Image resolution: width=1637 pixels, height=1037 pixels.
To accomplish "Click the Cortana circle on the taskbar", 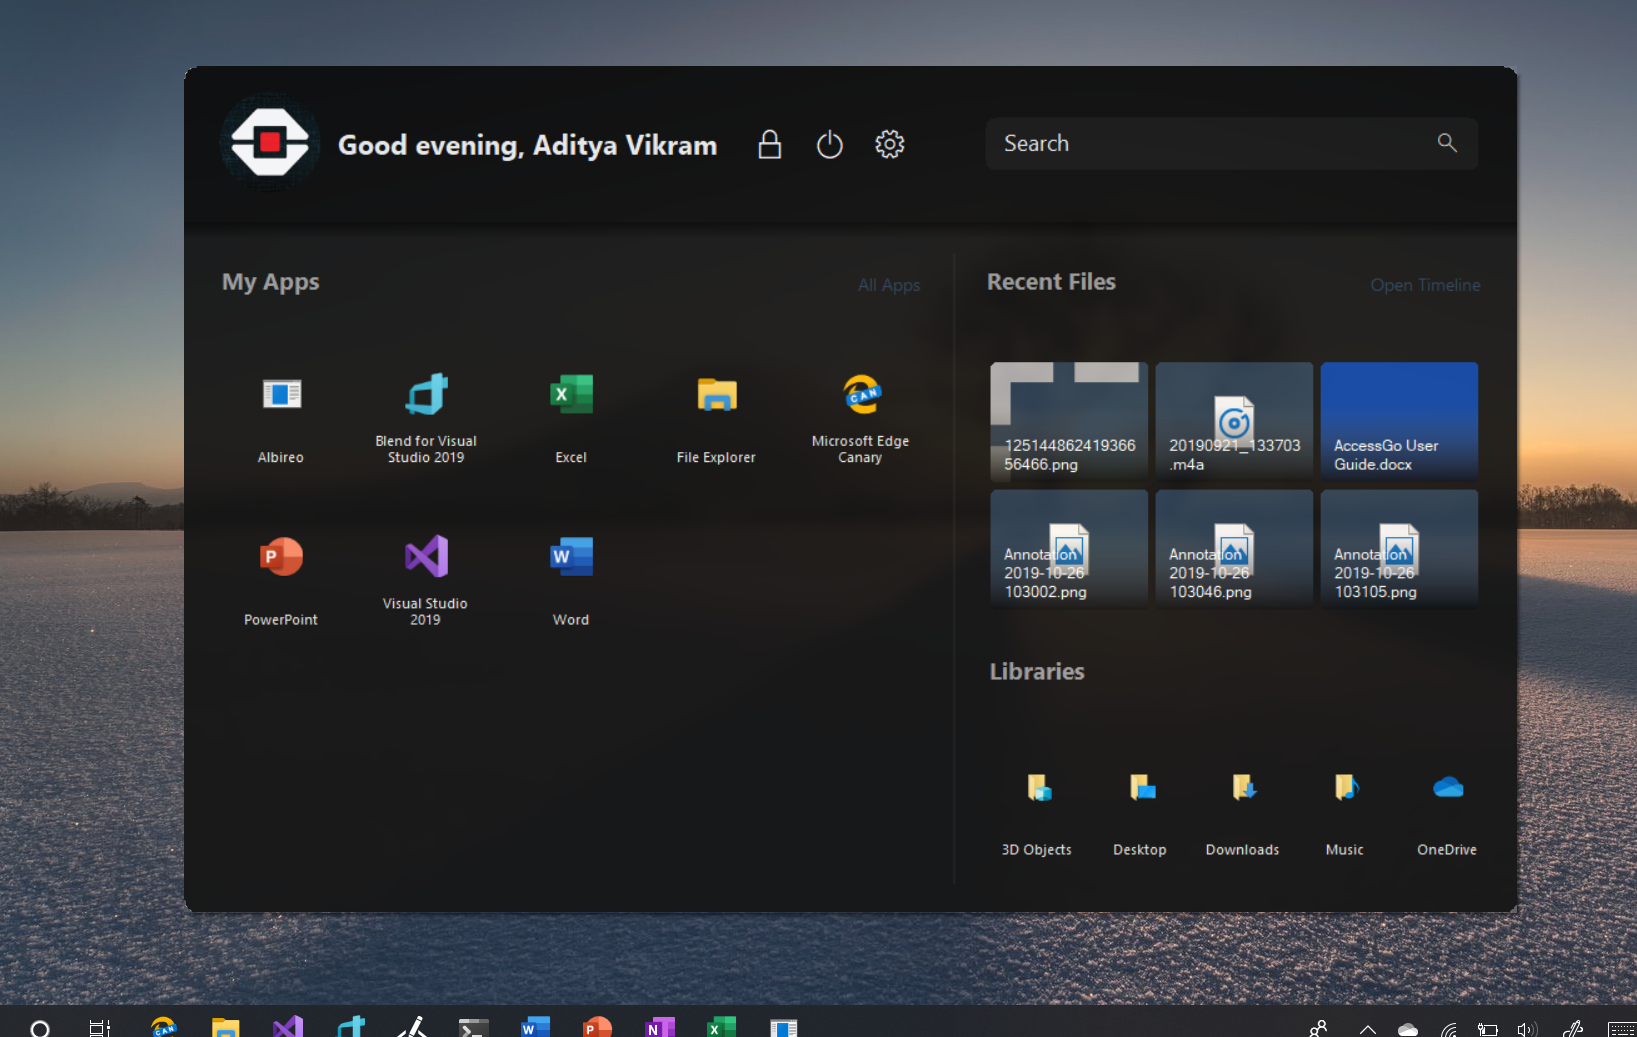I will (x=40, y=1027).
